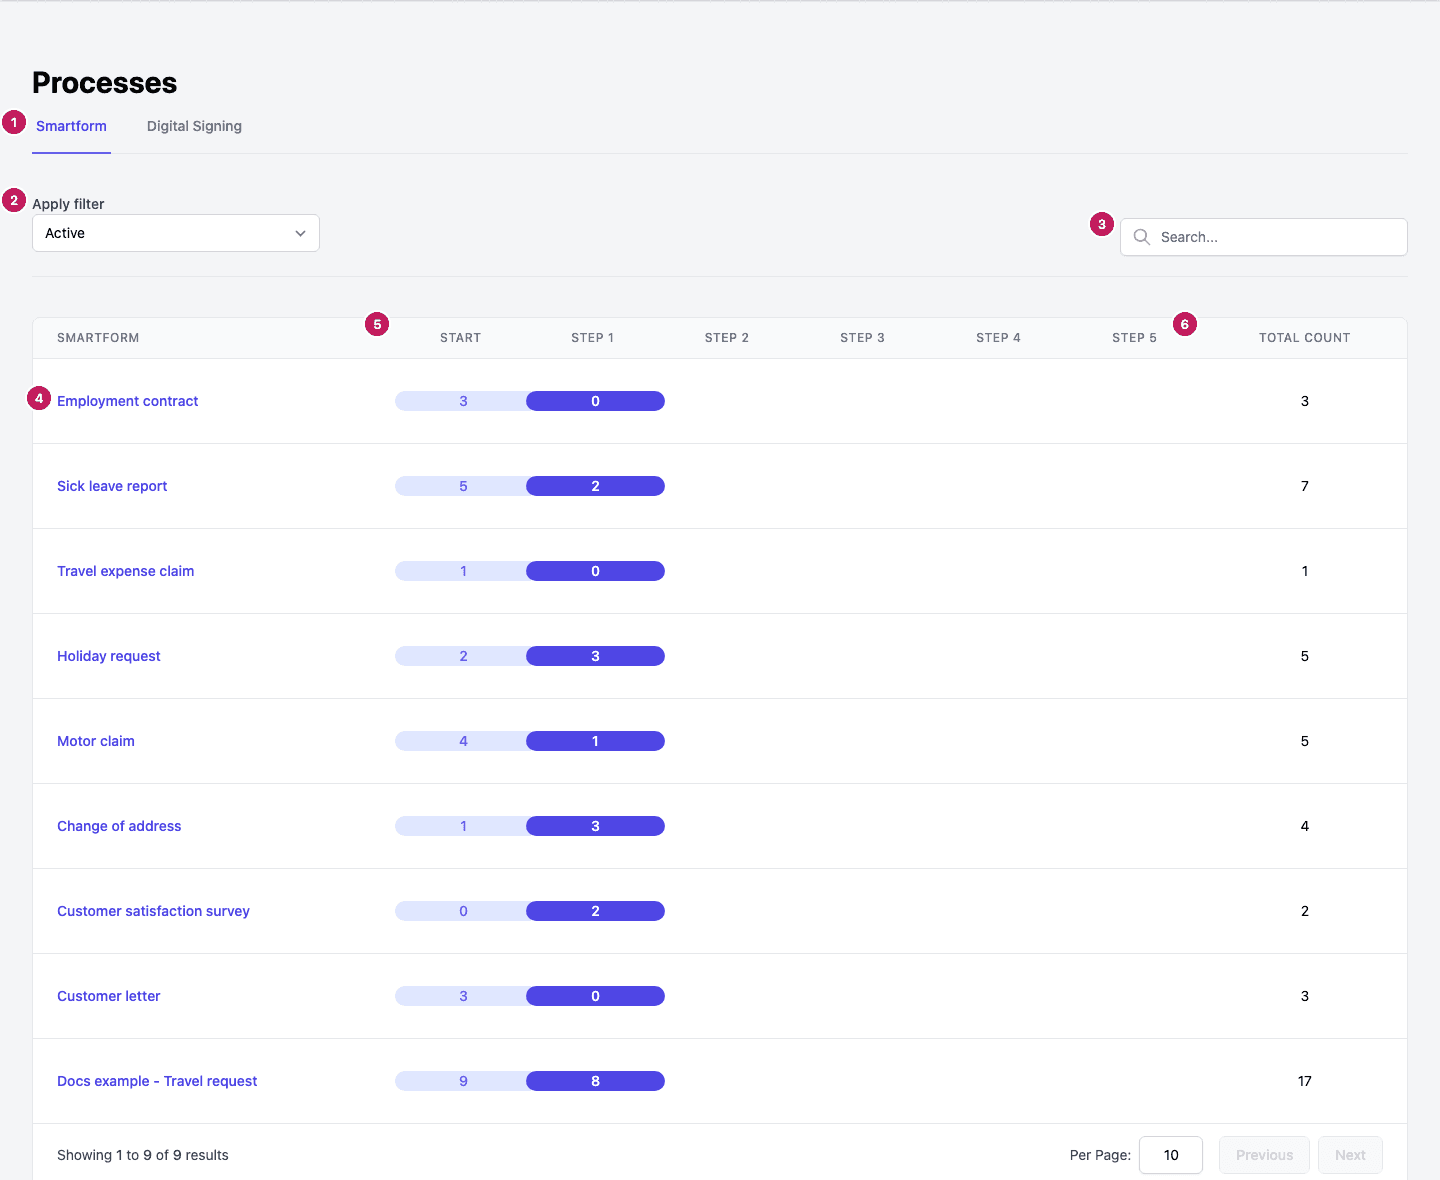Click total count 7 for Sick leave report
Image resolution: width=1440 pixels, height=1180 pixels.
1305,486
